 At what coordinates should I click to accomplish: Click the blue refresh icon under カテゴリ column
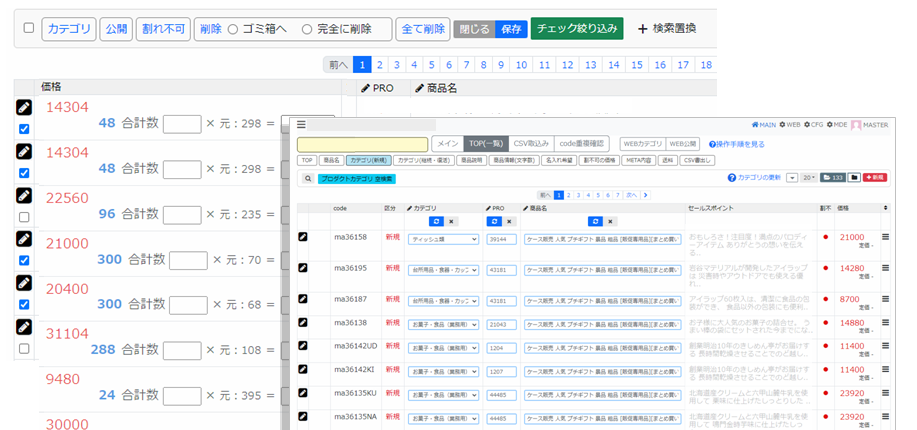435,220
